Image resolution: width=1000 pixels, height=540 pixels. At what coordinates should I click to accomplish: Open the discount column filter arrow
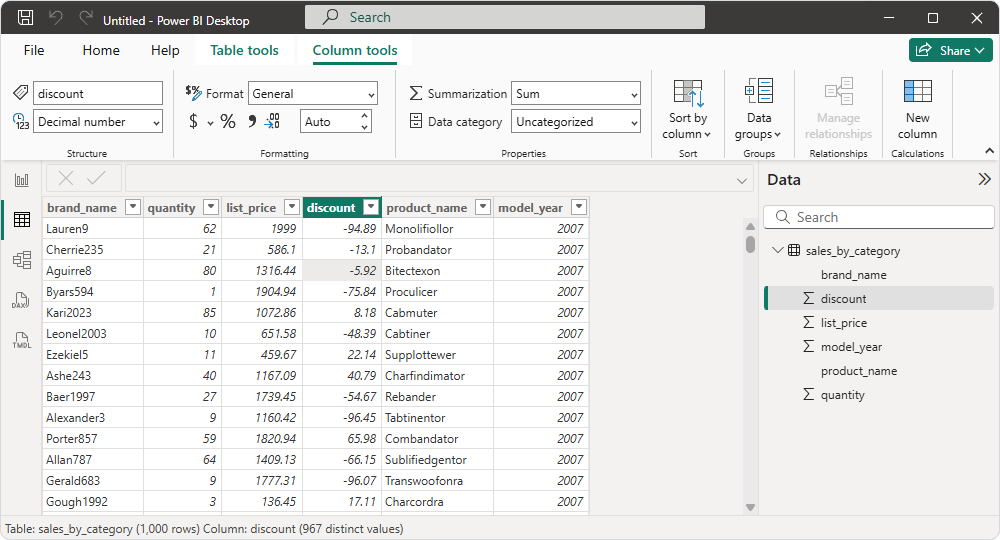(371, 208)
